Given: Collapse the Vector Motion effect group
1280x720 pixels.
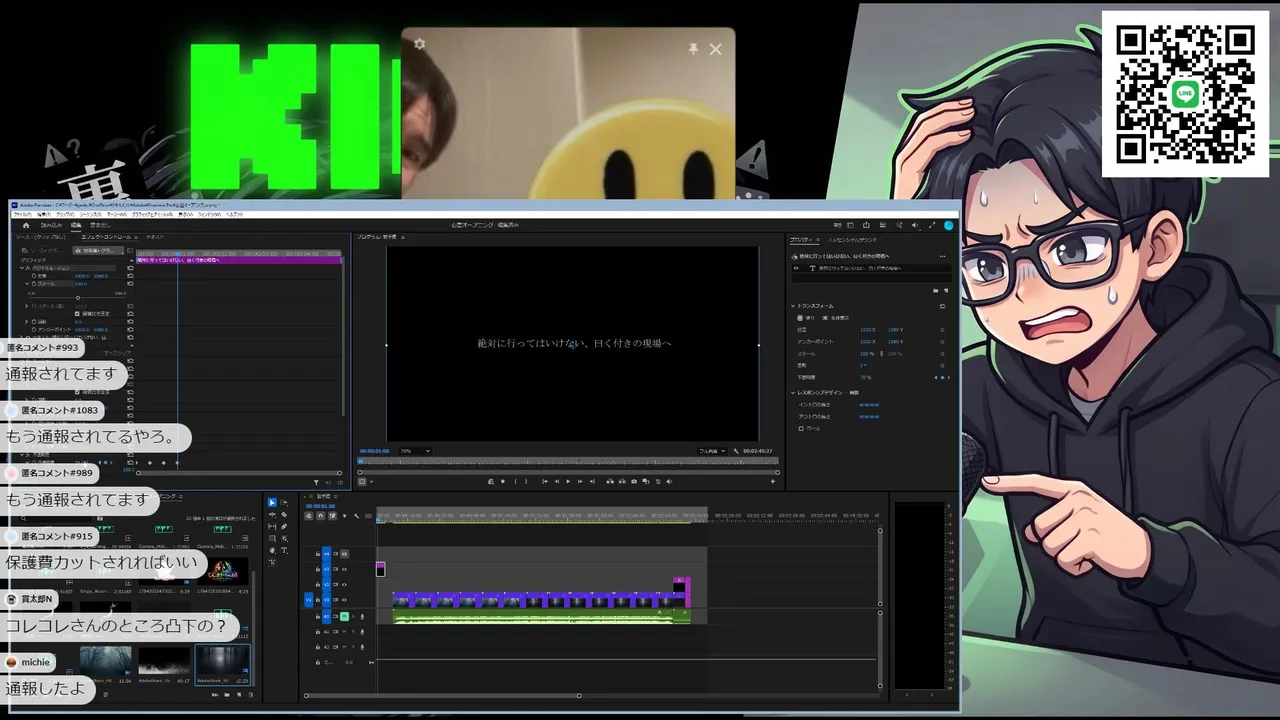Looking at the screenshot, I should 23,268.
